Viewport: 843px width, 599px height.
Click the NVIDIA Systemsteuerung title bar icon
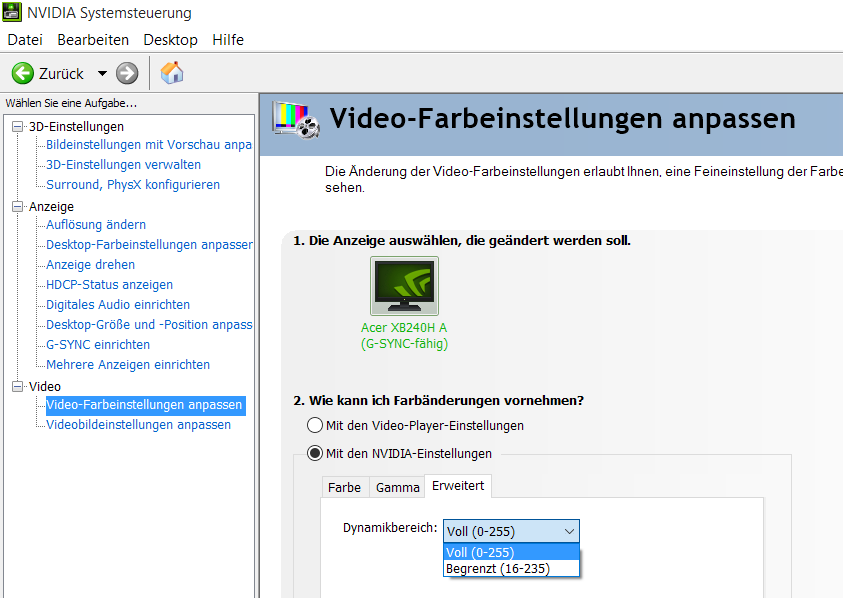click(x=12, y=12)
